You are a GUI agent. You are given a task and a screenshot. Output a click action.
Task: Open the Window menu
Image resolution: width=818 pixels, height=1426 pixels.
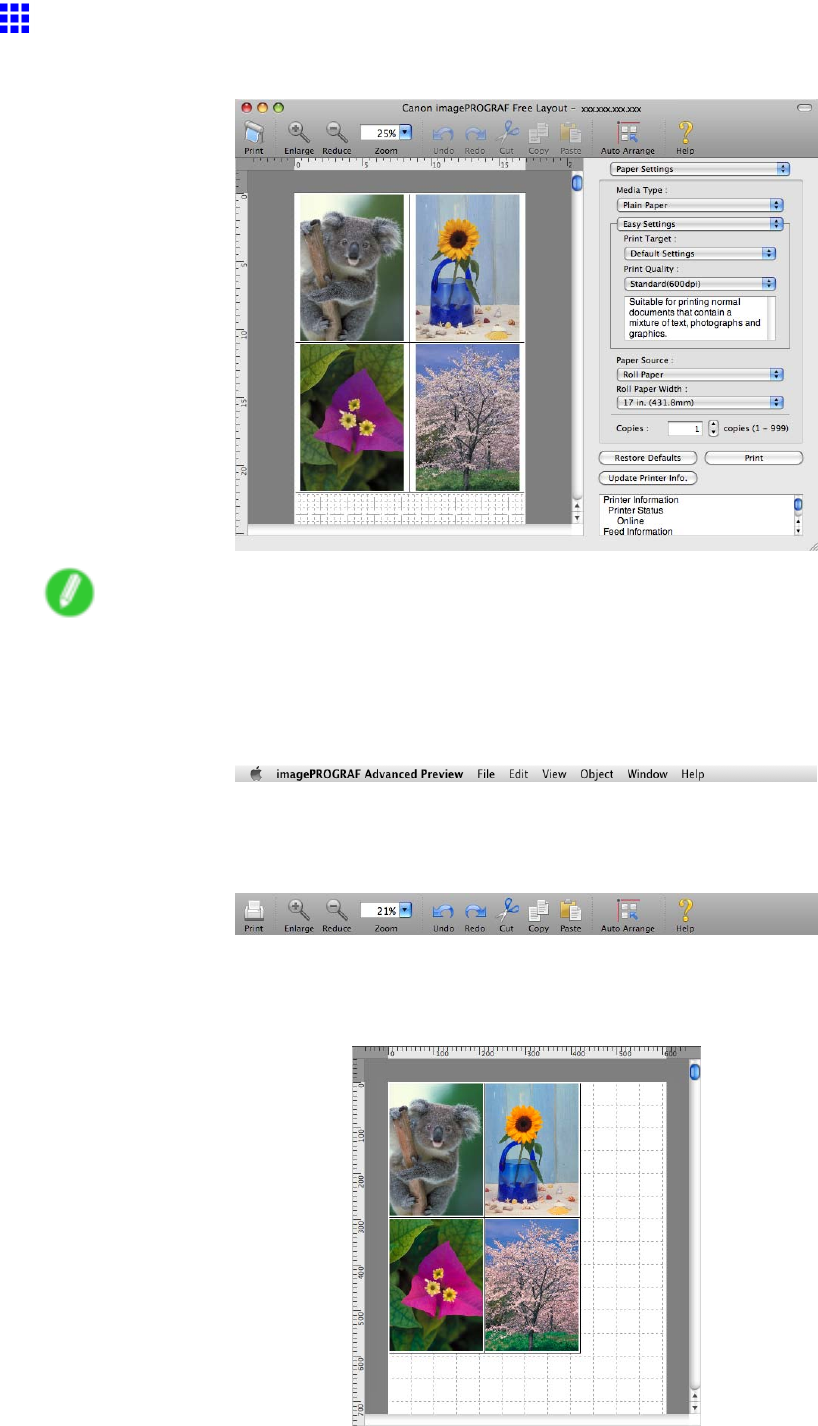click(x=647, y=774)
